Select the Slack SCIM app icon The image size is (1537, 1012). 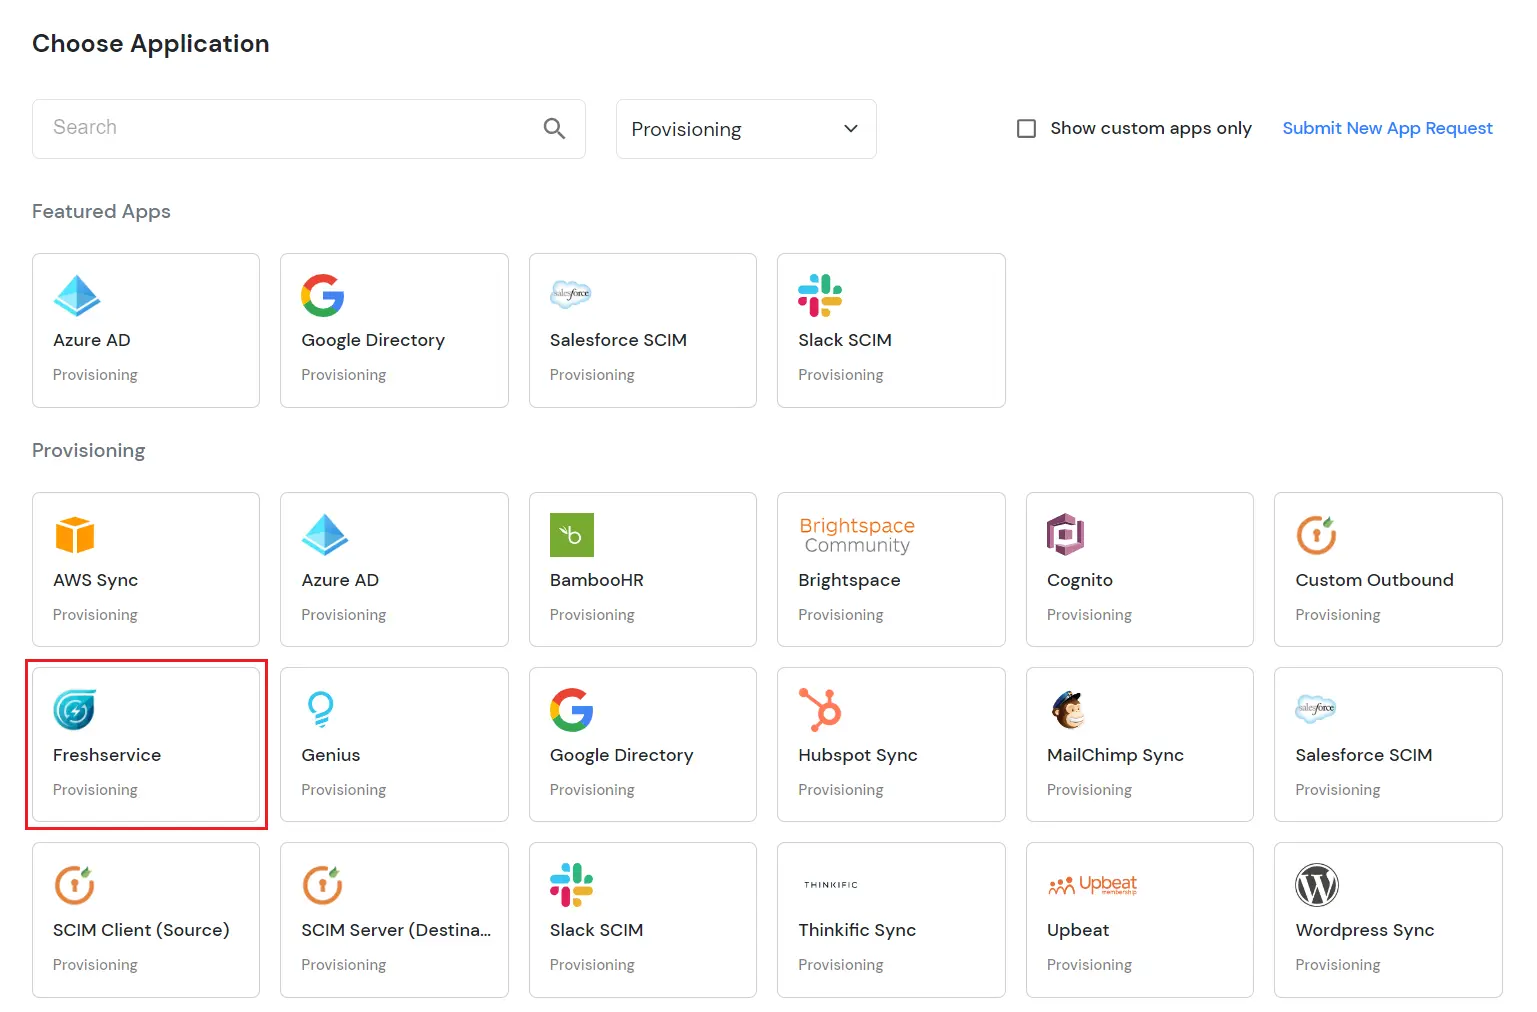819,296
